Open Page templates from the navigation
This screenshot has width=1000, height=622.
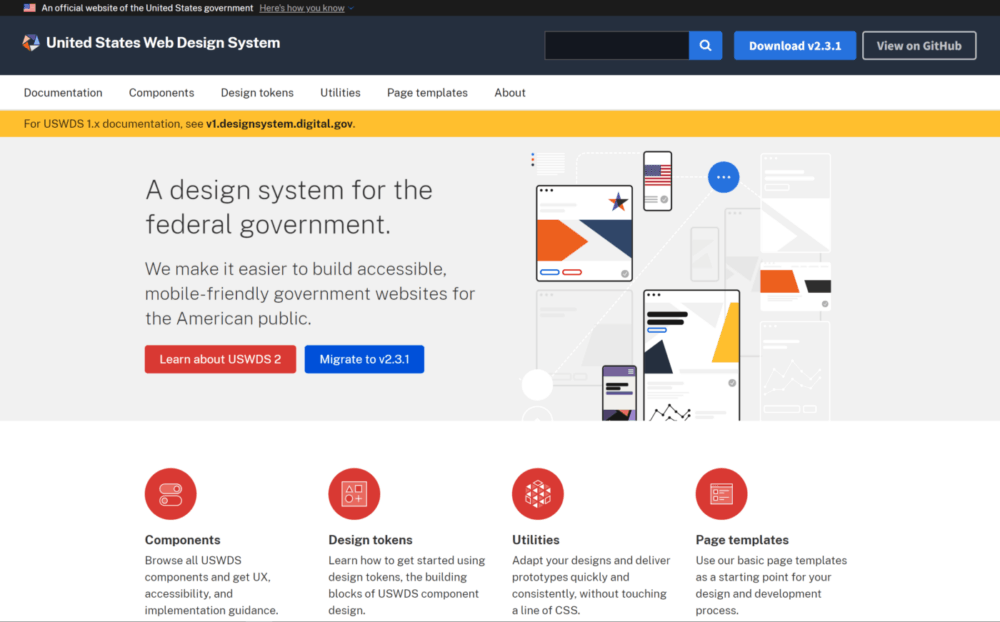tap(427, 92)
